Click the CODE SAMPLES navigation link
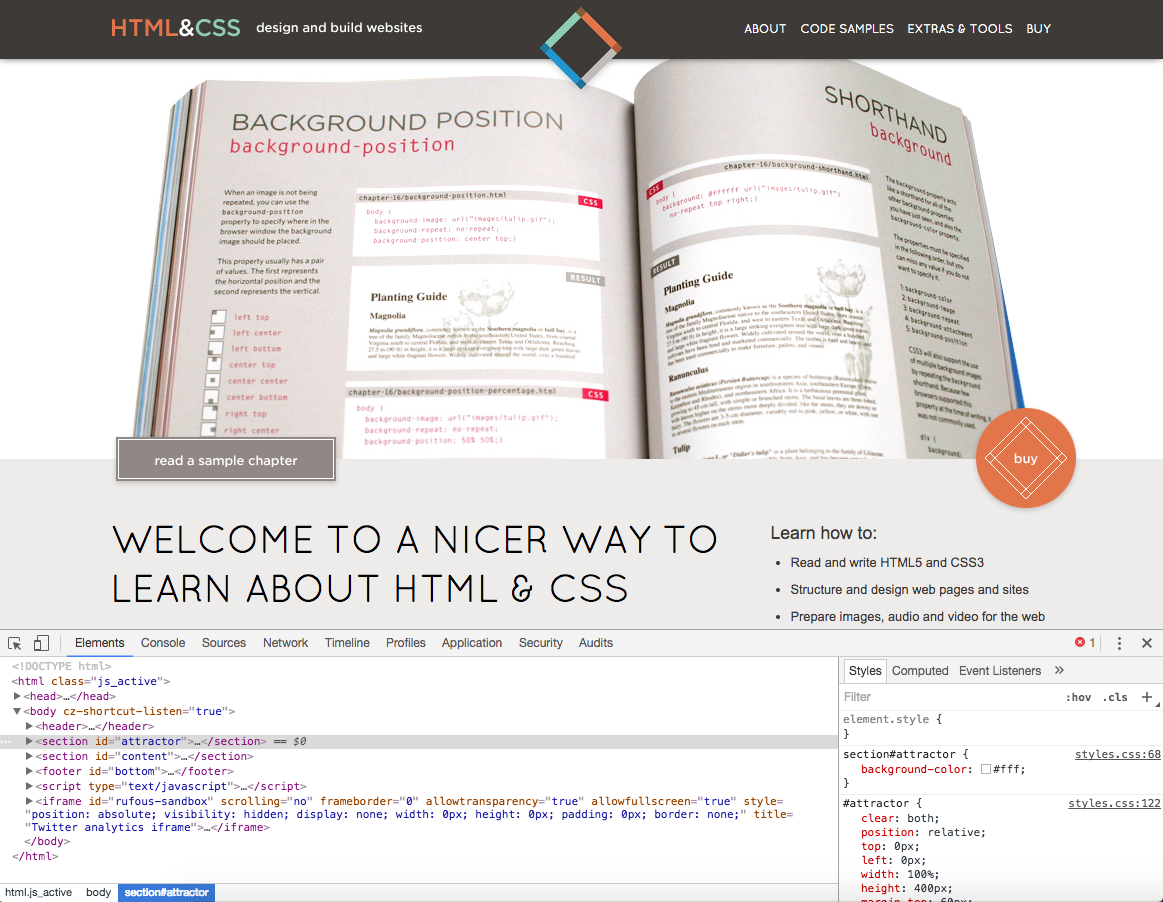1163x902 pixels. pyautogui.click(x=847, y=29)
